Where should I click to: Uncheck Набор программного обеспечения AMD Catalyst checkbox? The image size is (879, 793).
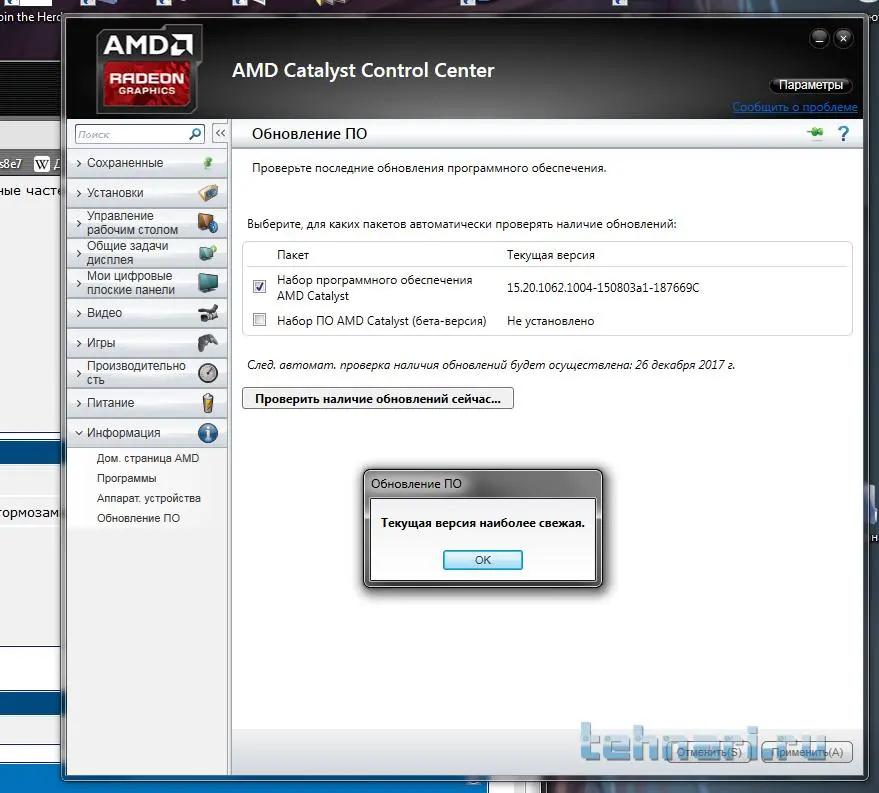click(x=260, y=286)
